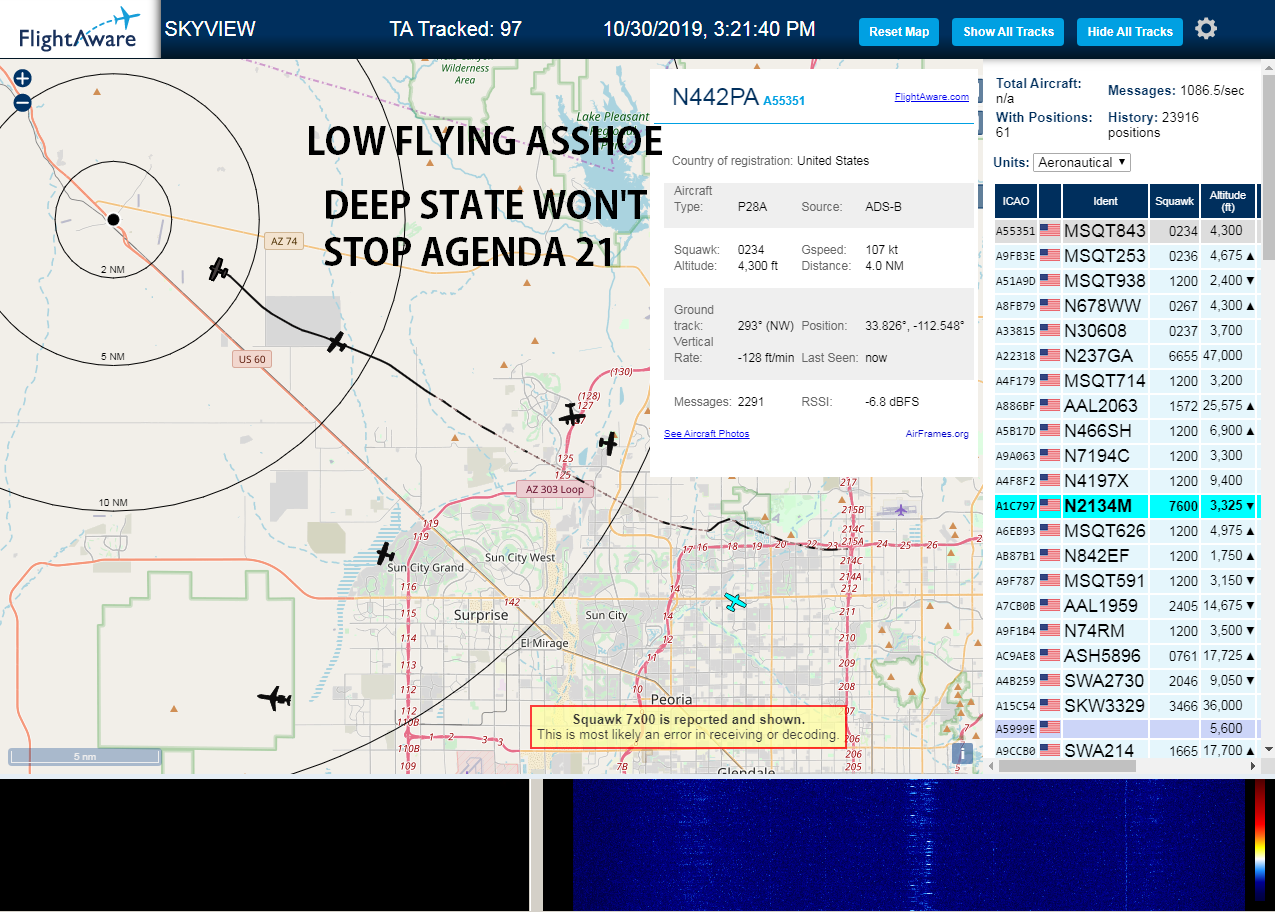Open the settings gear icon

pos(1206,29)
